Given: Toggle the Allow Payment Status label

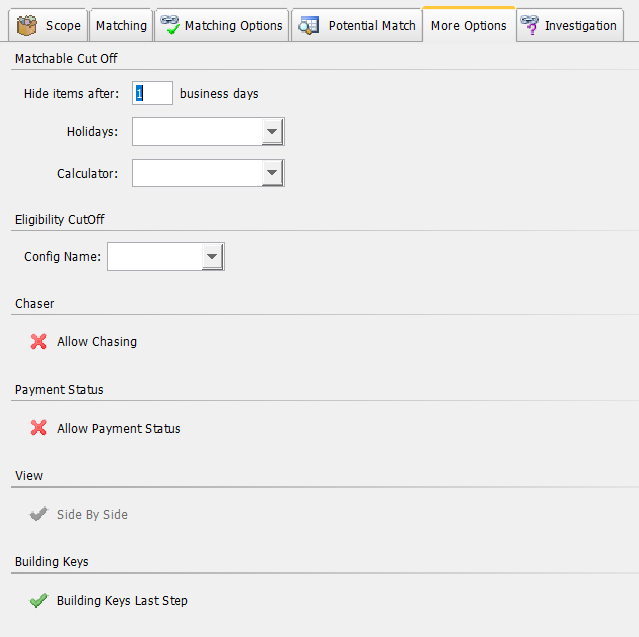Looking at the screenshot, I should coord(119,428).
